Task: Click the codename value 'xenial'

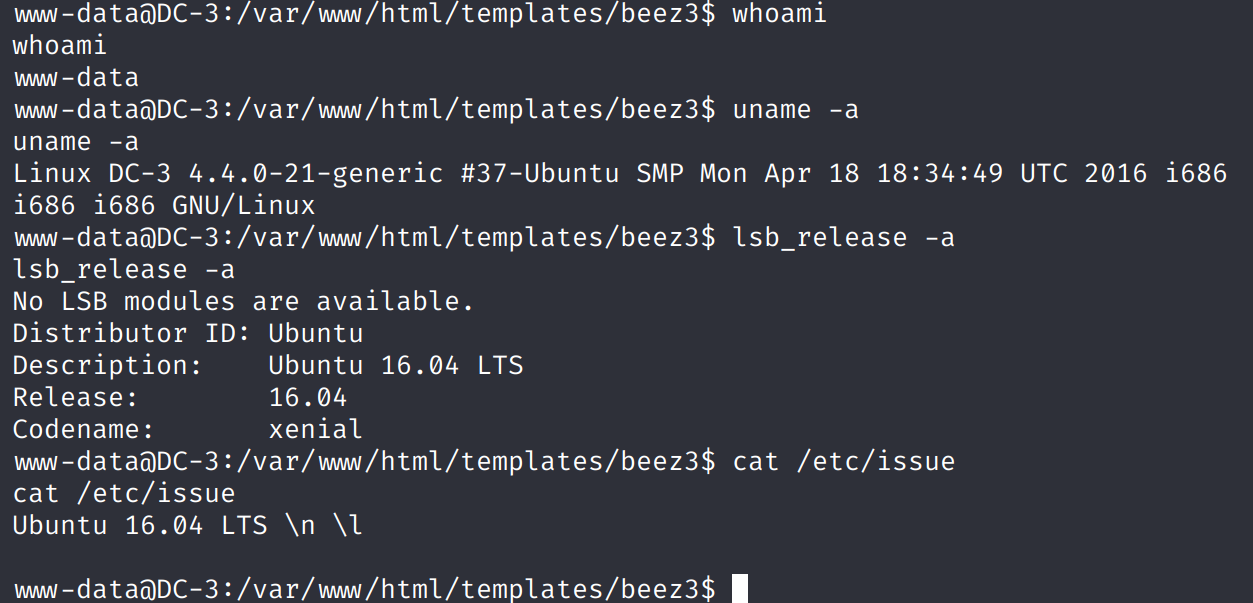Action: point(316,429)
